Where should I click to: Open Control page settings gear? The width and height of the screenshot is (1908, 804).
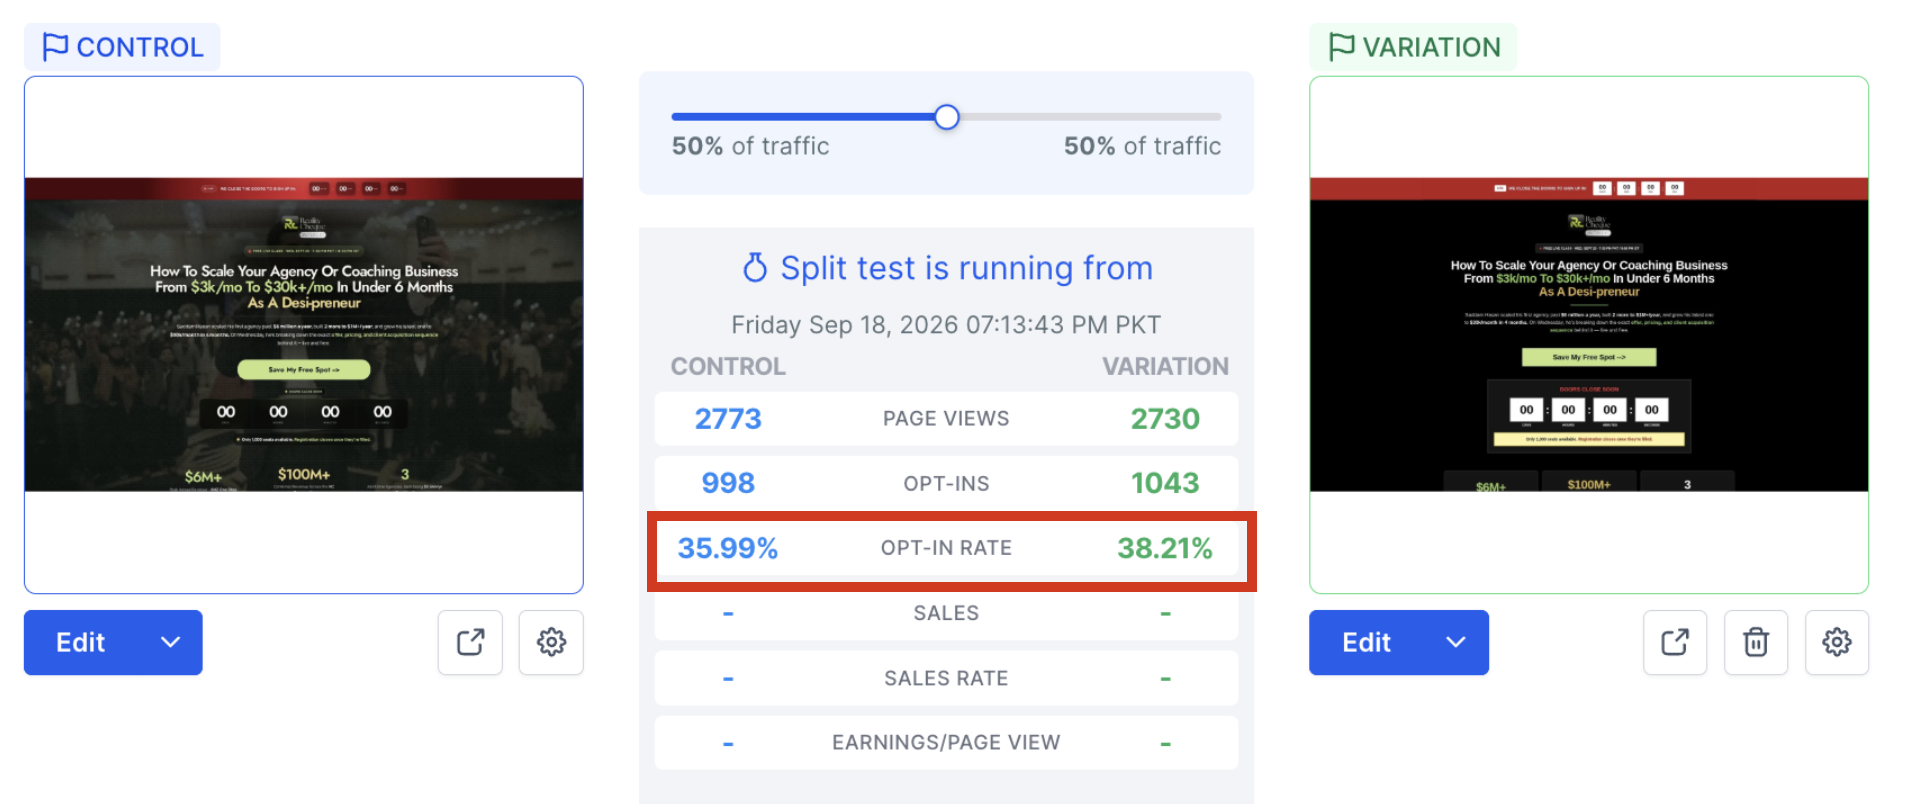[551, 642]
